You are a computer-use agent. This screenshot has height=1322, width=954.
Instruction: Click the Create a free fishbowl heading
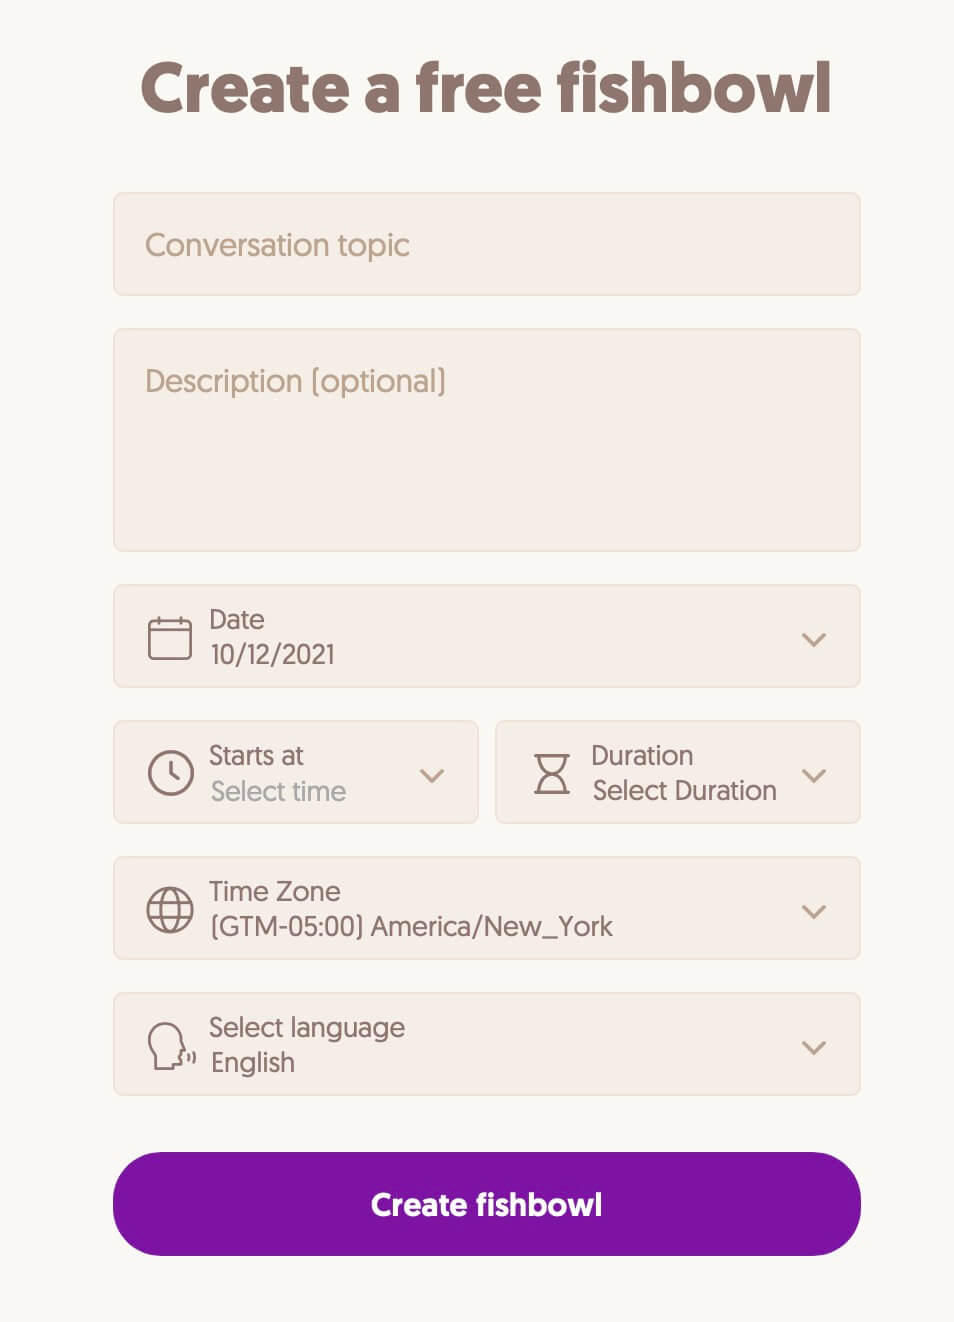pos(486,88)
